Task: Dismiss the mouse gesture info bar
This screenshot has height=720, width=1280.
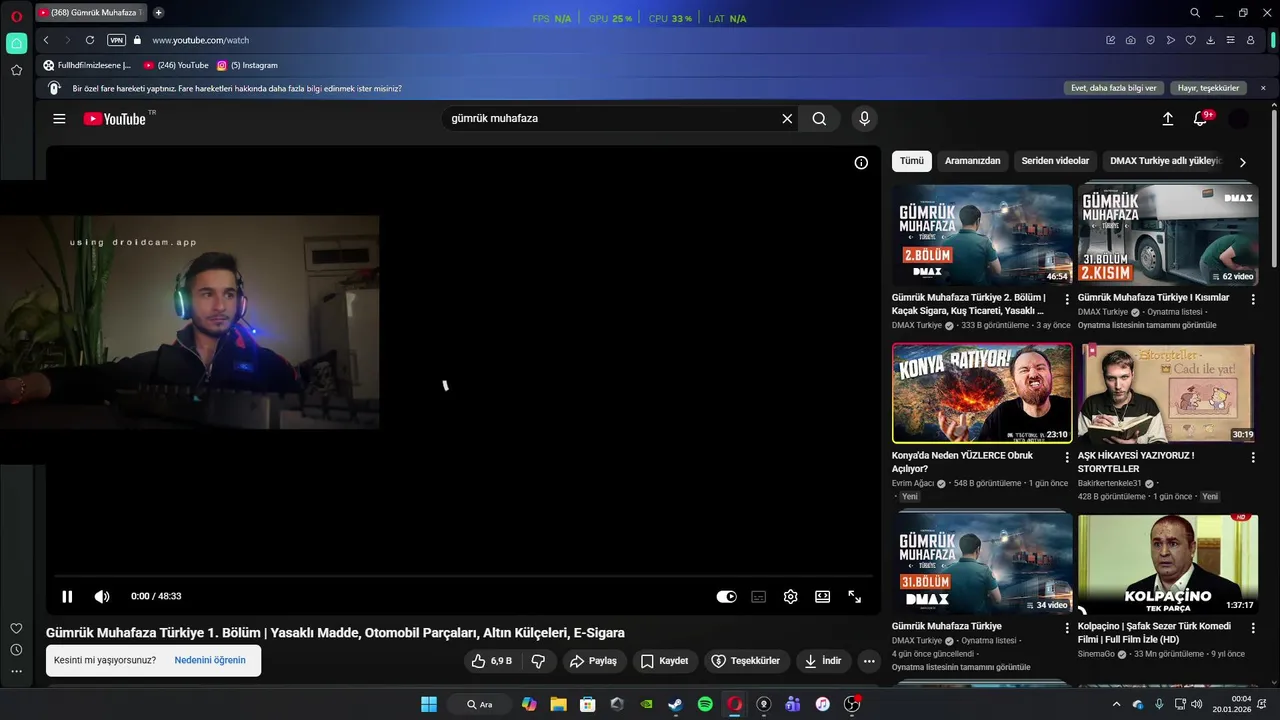Action: [1263, 88]
